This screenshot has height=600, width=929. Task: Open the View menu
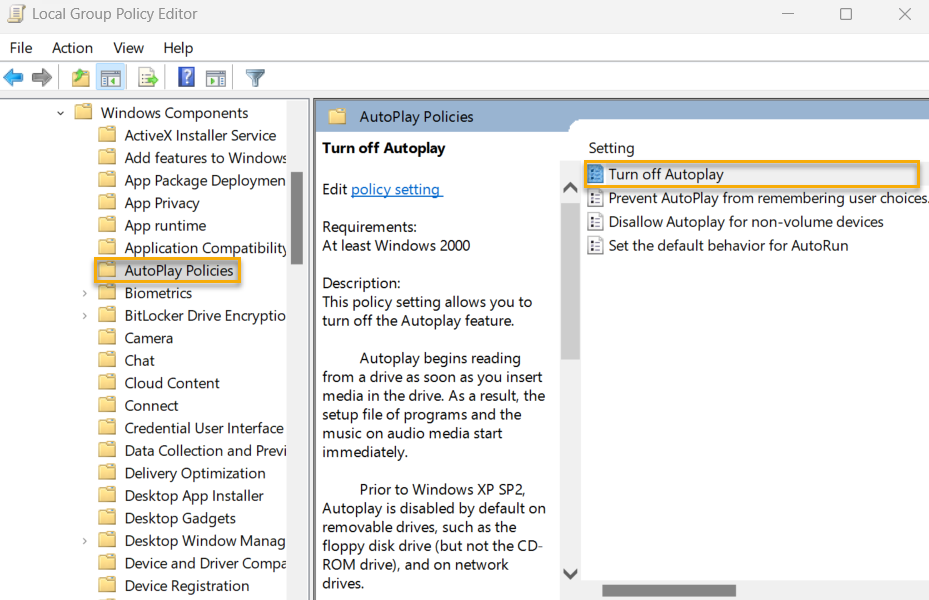click(x=128, y=47)
